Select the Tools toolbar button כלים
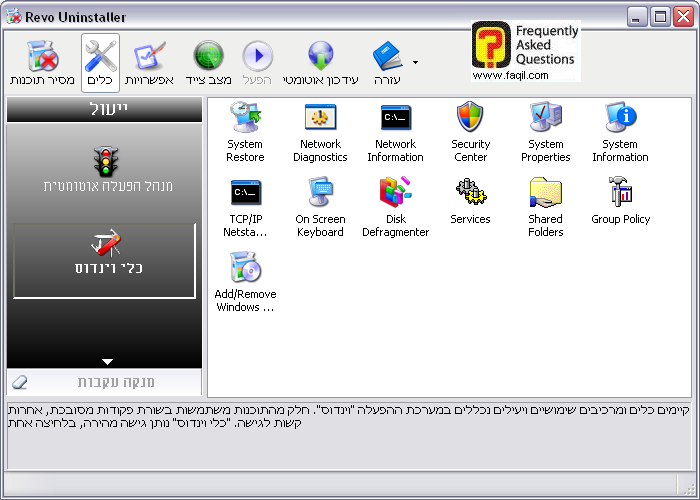The width and height of the screenshot is (700, 500). tap(100, 62)
